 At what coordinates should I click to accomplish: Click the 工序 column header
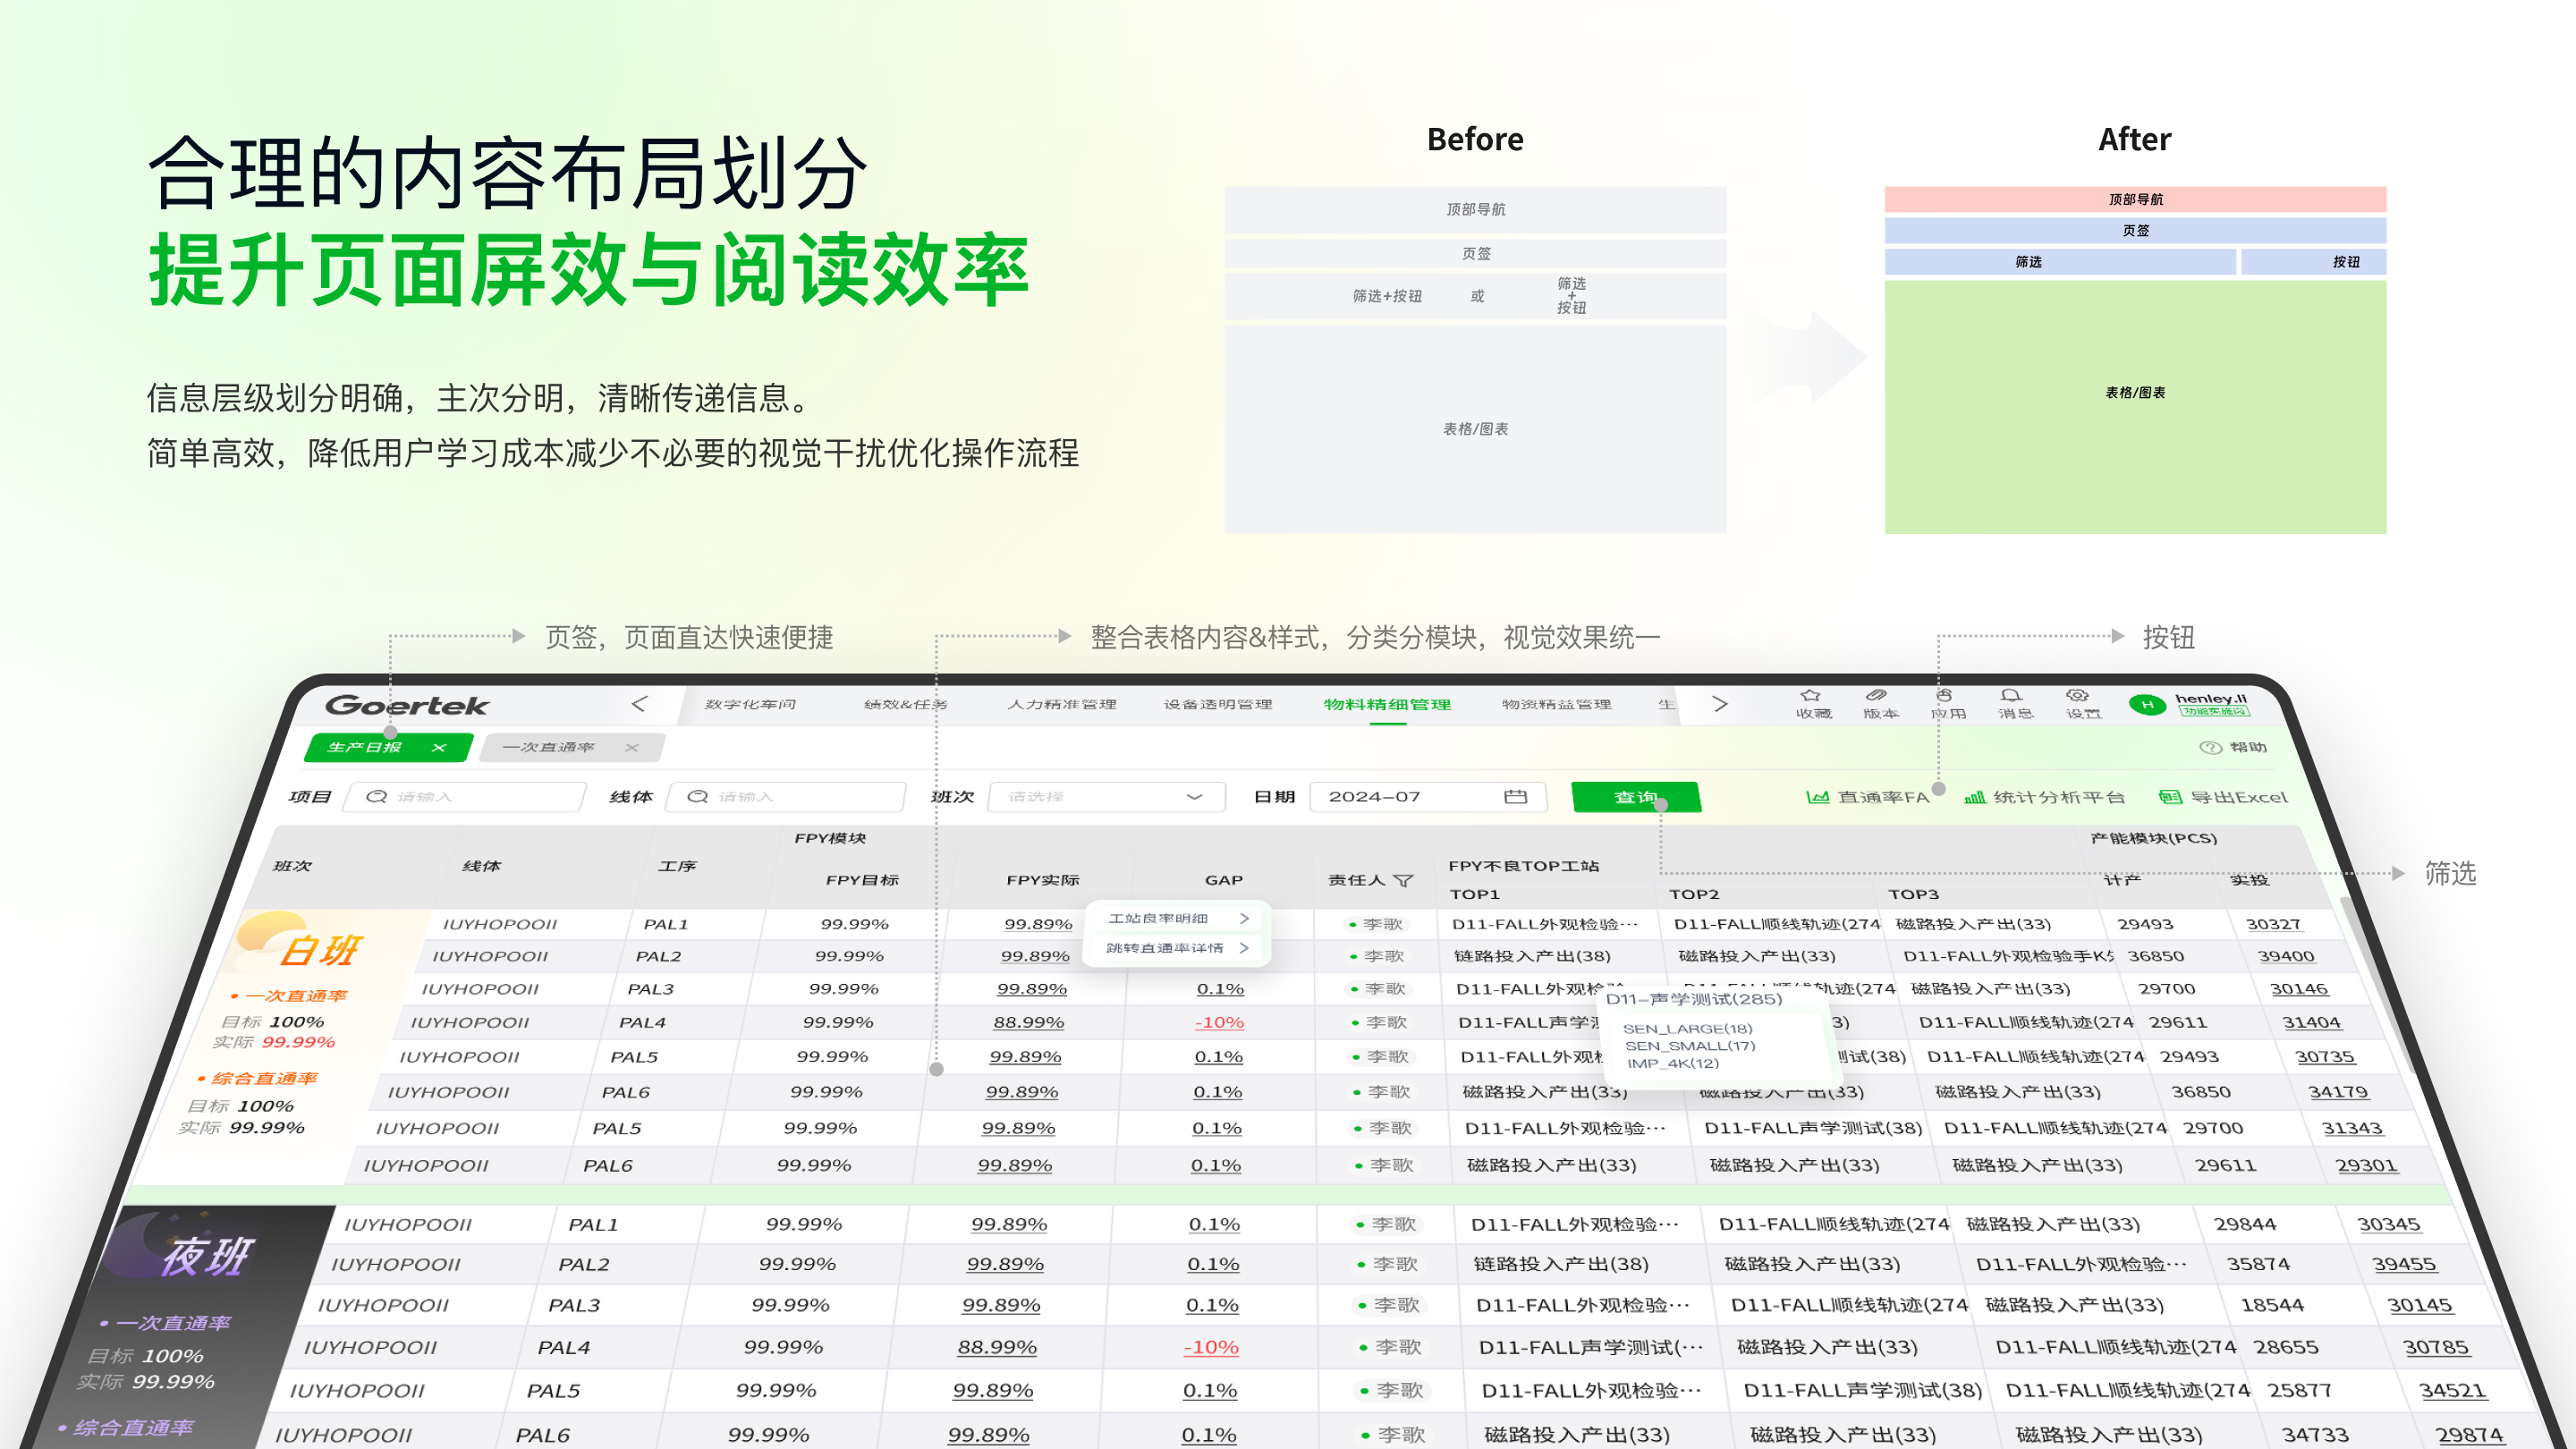(677, 866)
